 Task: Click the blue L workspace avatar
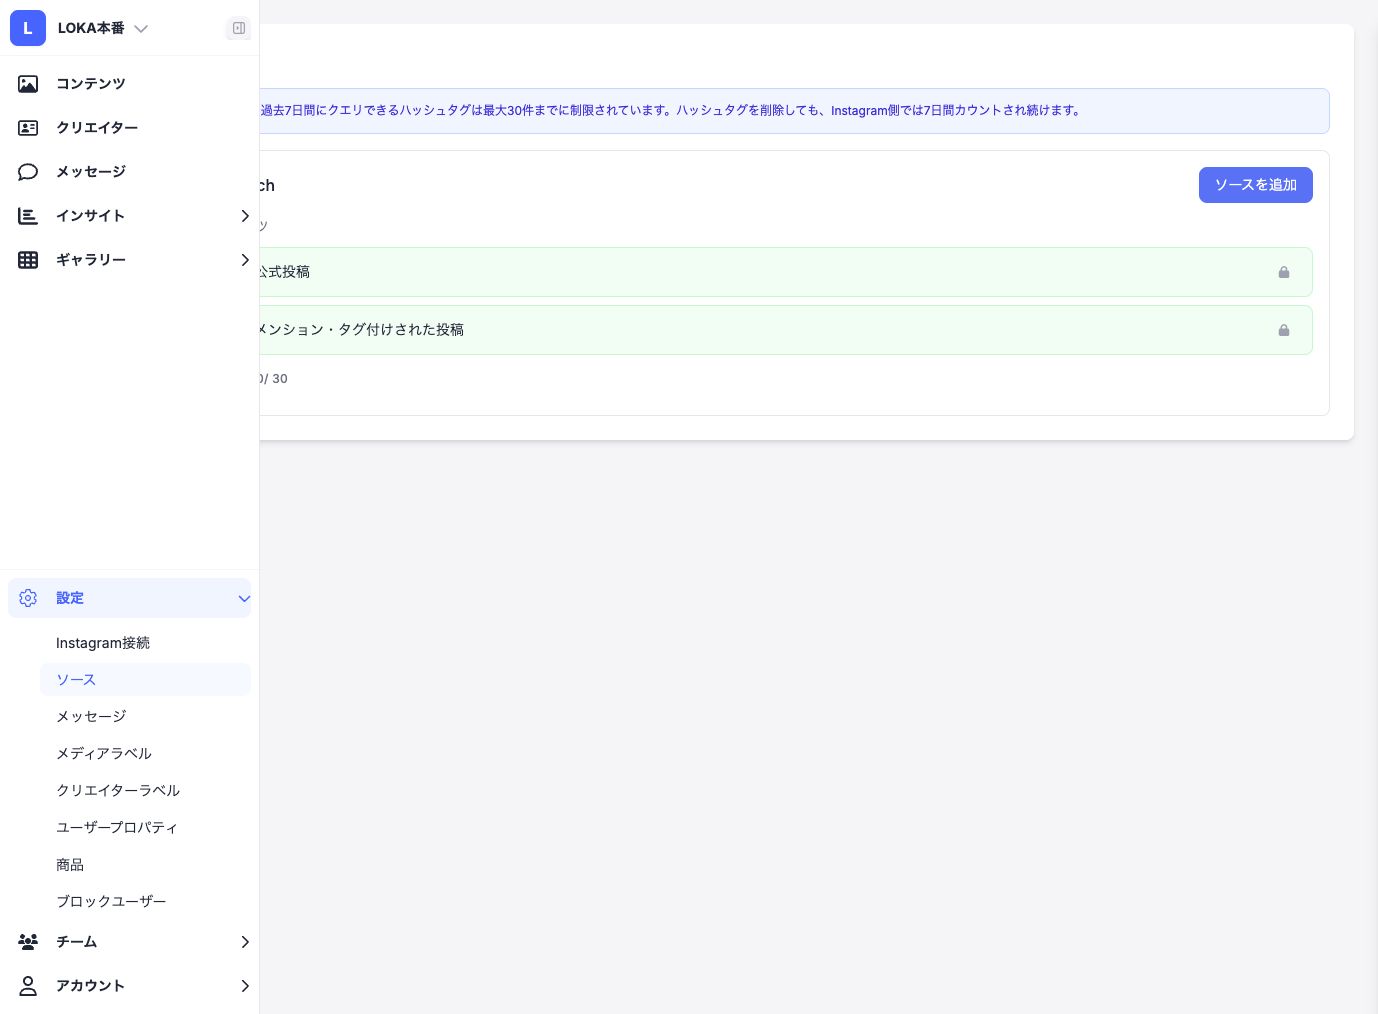pos(28,28)
